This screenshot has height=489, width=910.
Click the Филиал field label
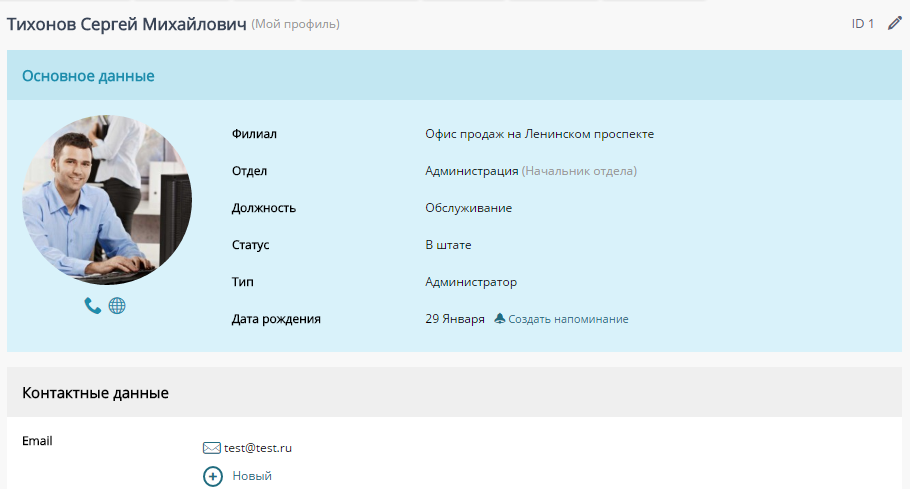click(x=254, y=134)
